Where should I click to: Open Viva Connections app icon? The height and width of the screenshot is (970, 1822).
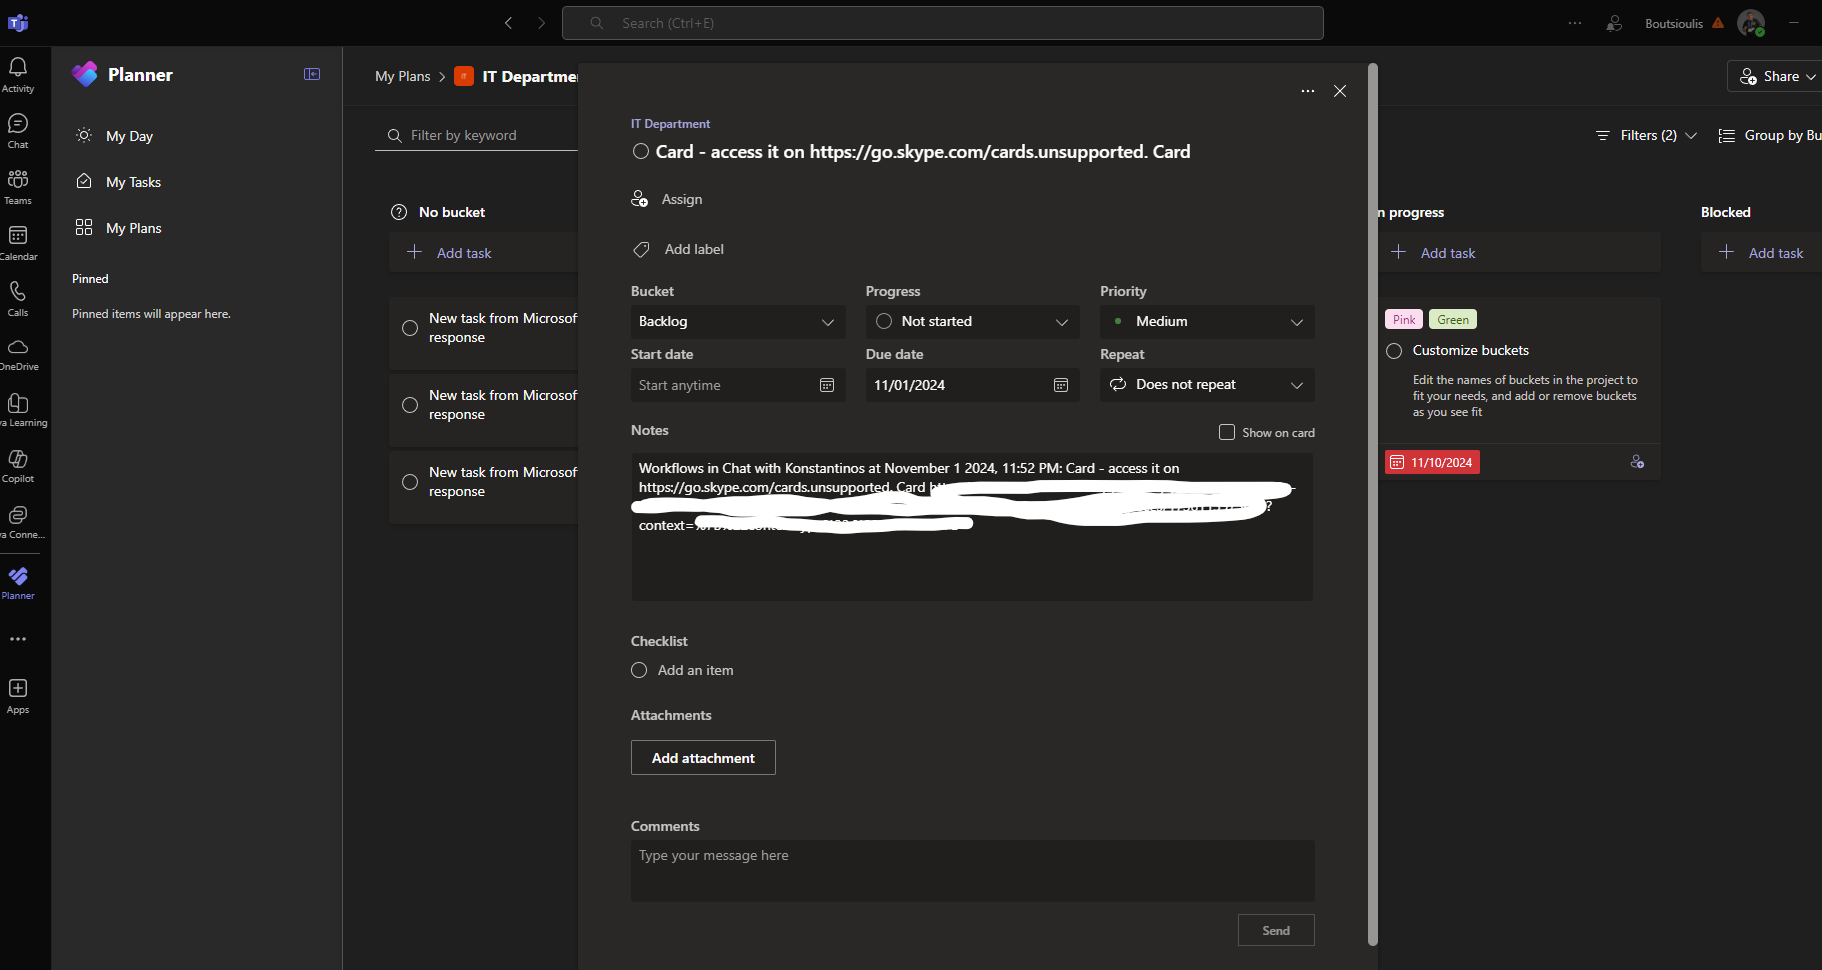(18, 522)
